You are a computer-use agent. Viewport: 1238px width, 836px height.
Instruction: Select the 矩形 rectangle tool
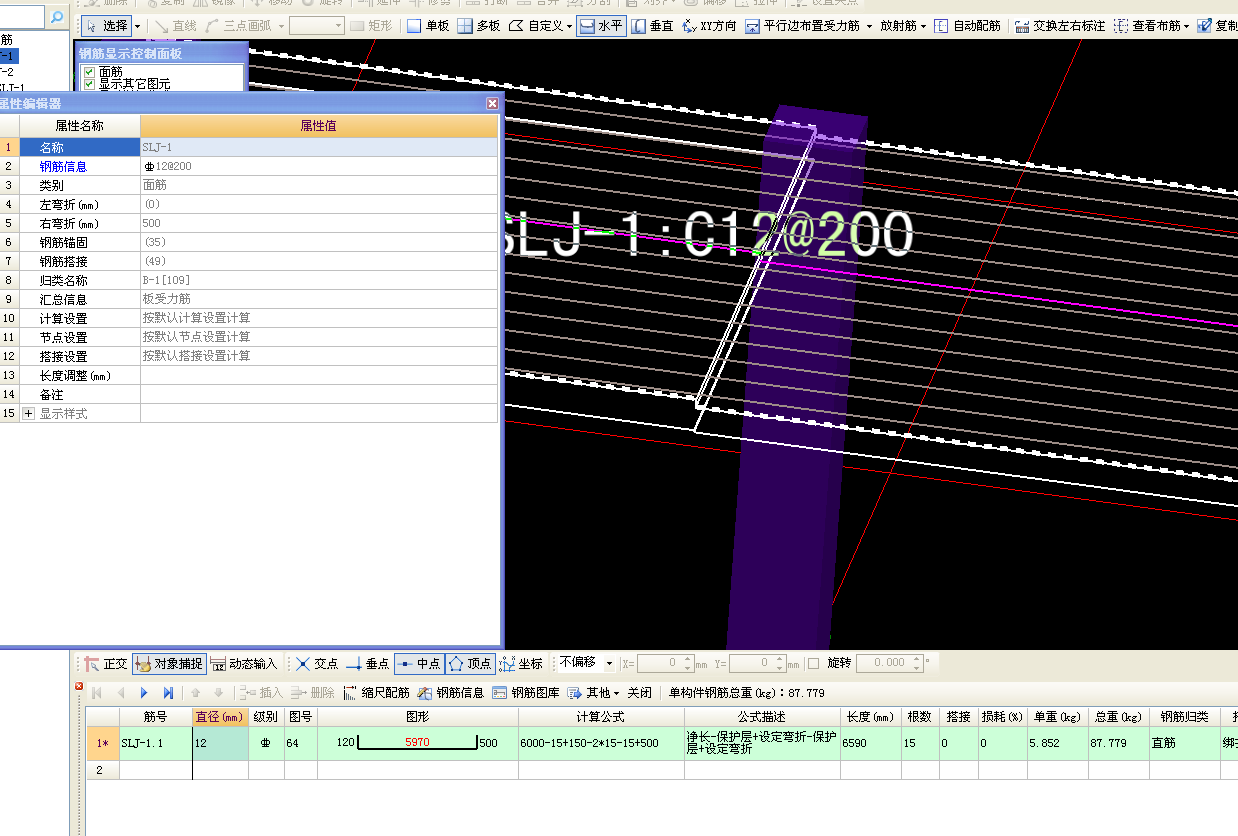tap(370, 26)
